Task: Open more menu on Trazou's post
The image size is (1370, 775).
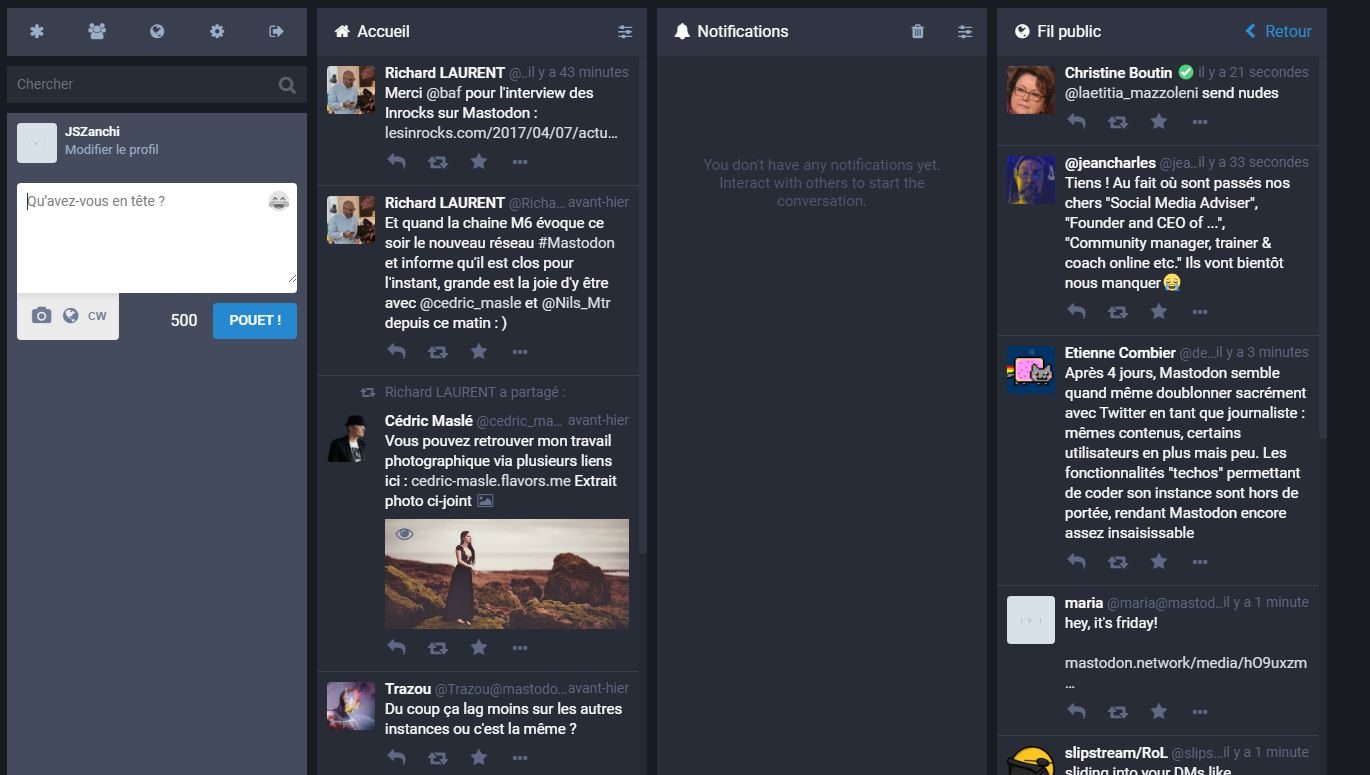Action: (x=520, y=757)
